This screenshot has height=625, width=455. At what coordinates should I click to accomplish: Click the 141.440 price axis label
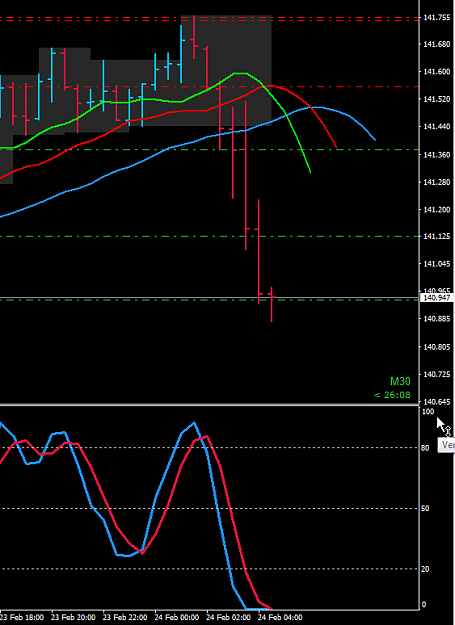pyautogui.click(x=437, y=127)
